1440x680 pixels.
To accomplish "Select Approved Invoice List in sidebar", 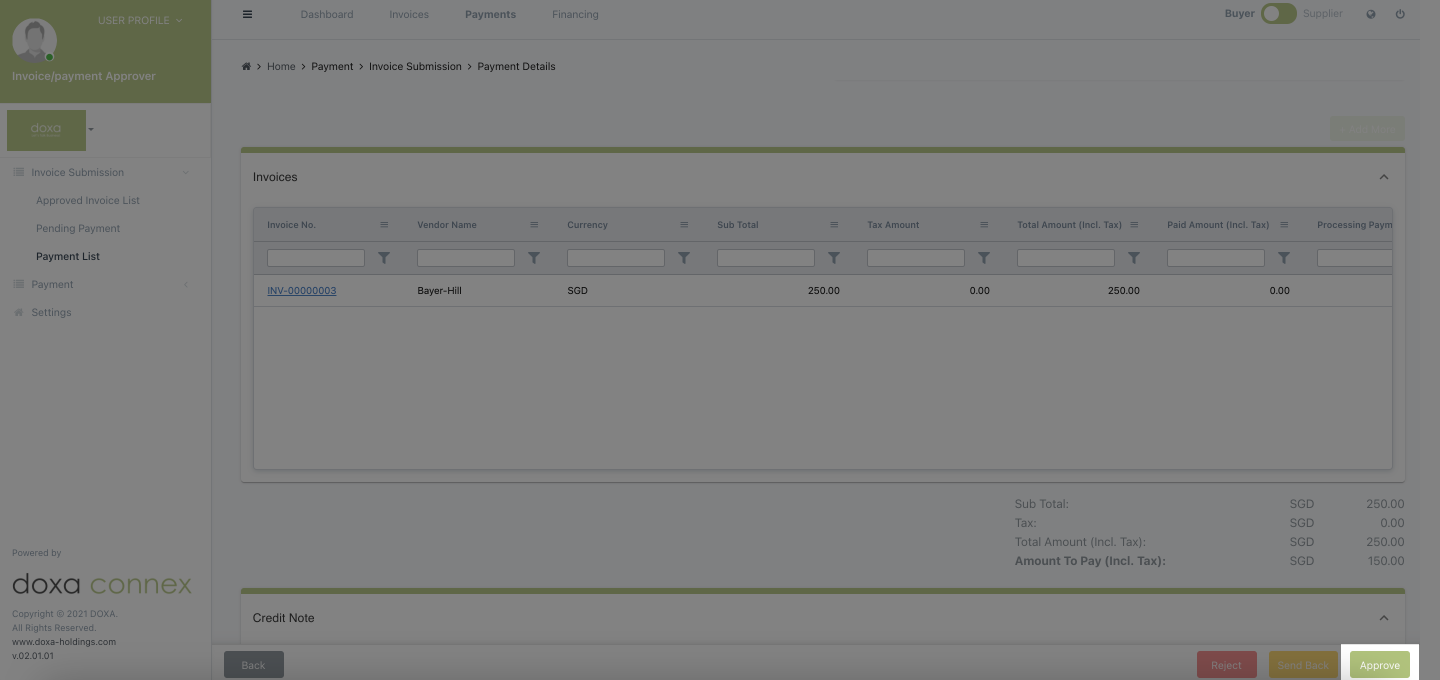I will pos(88,200).
